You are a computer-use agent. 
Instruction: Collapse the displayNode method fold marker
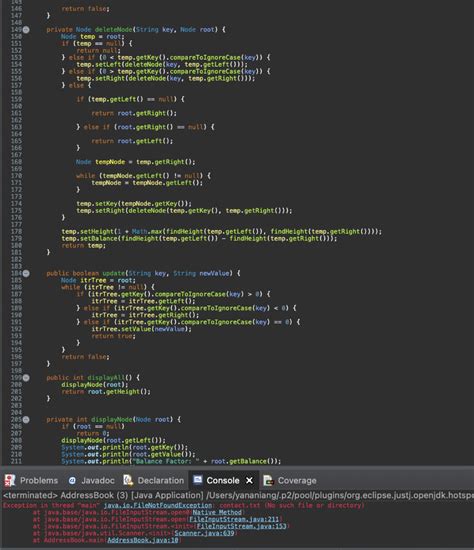pyautogui.click(x=26, y=420)
